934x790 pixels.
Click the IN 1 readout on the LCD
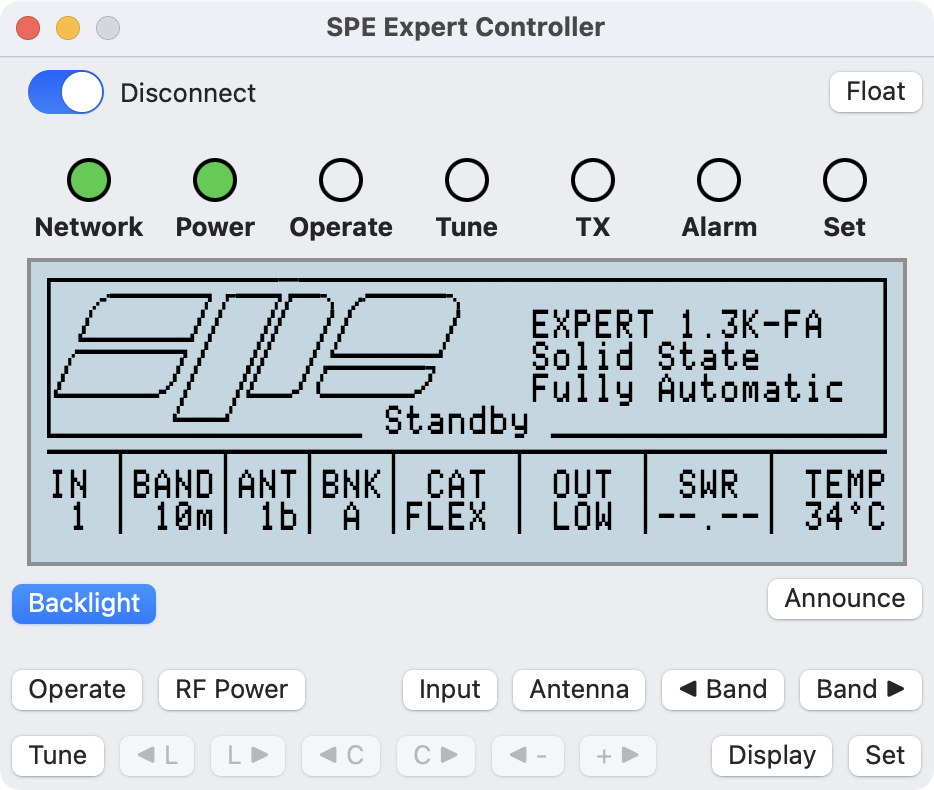tap(69, 499)
